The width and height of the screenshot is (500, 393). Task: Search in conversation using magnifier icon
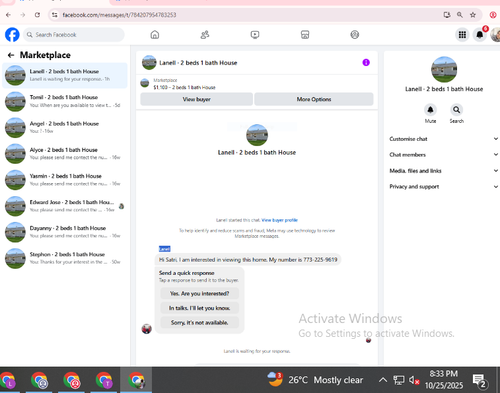point(456,109)
